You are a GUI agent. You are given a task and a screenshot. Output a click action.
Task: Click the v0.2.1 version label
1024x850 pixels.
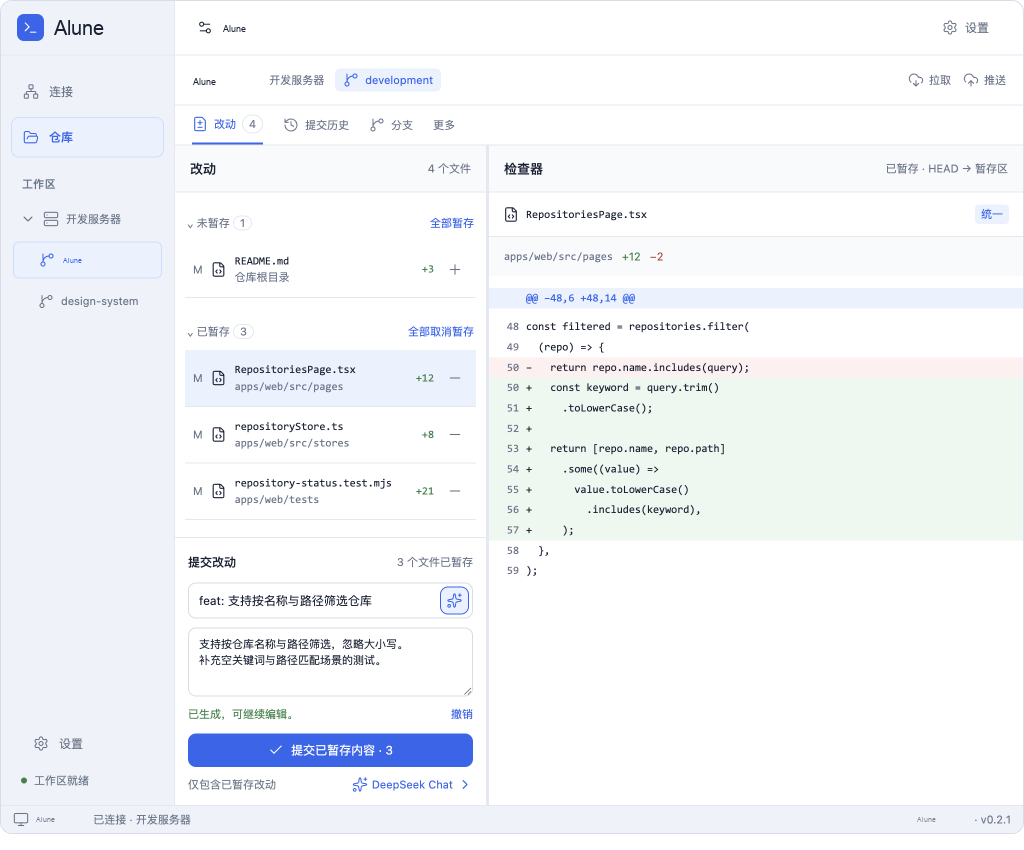[x=995, y=819]
